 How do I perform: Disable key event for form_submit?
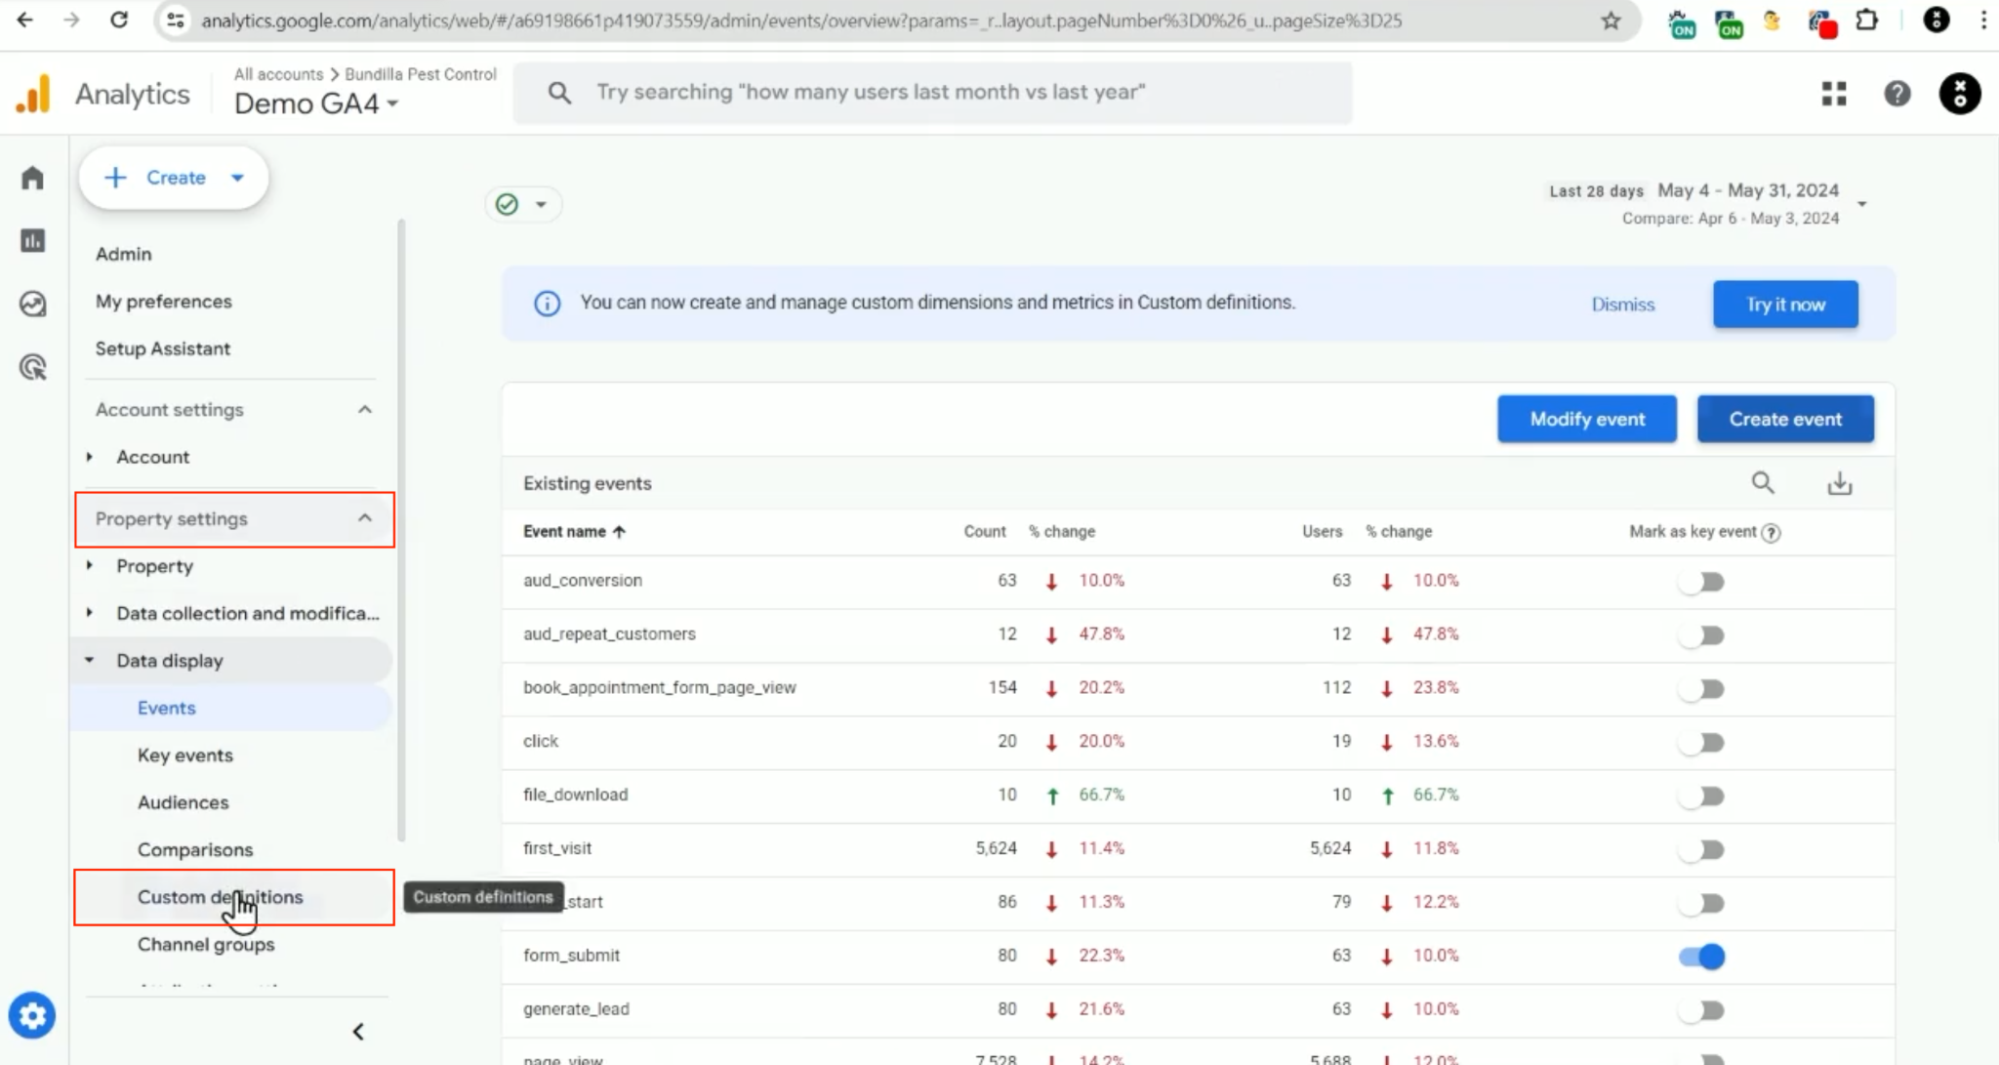pyautogui.click(x=1702, y=957)
